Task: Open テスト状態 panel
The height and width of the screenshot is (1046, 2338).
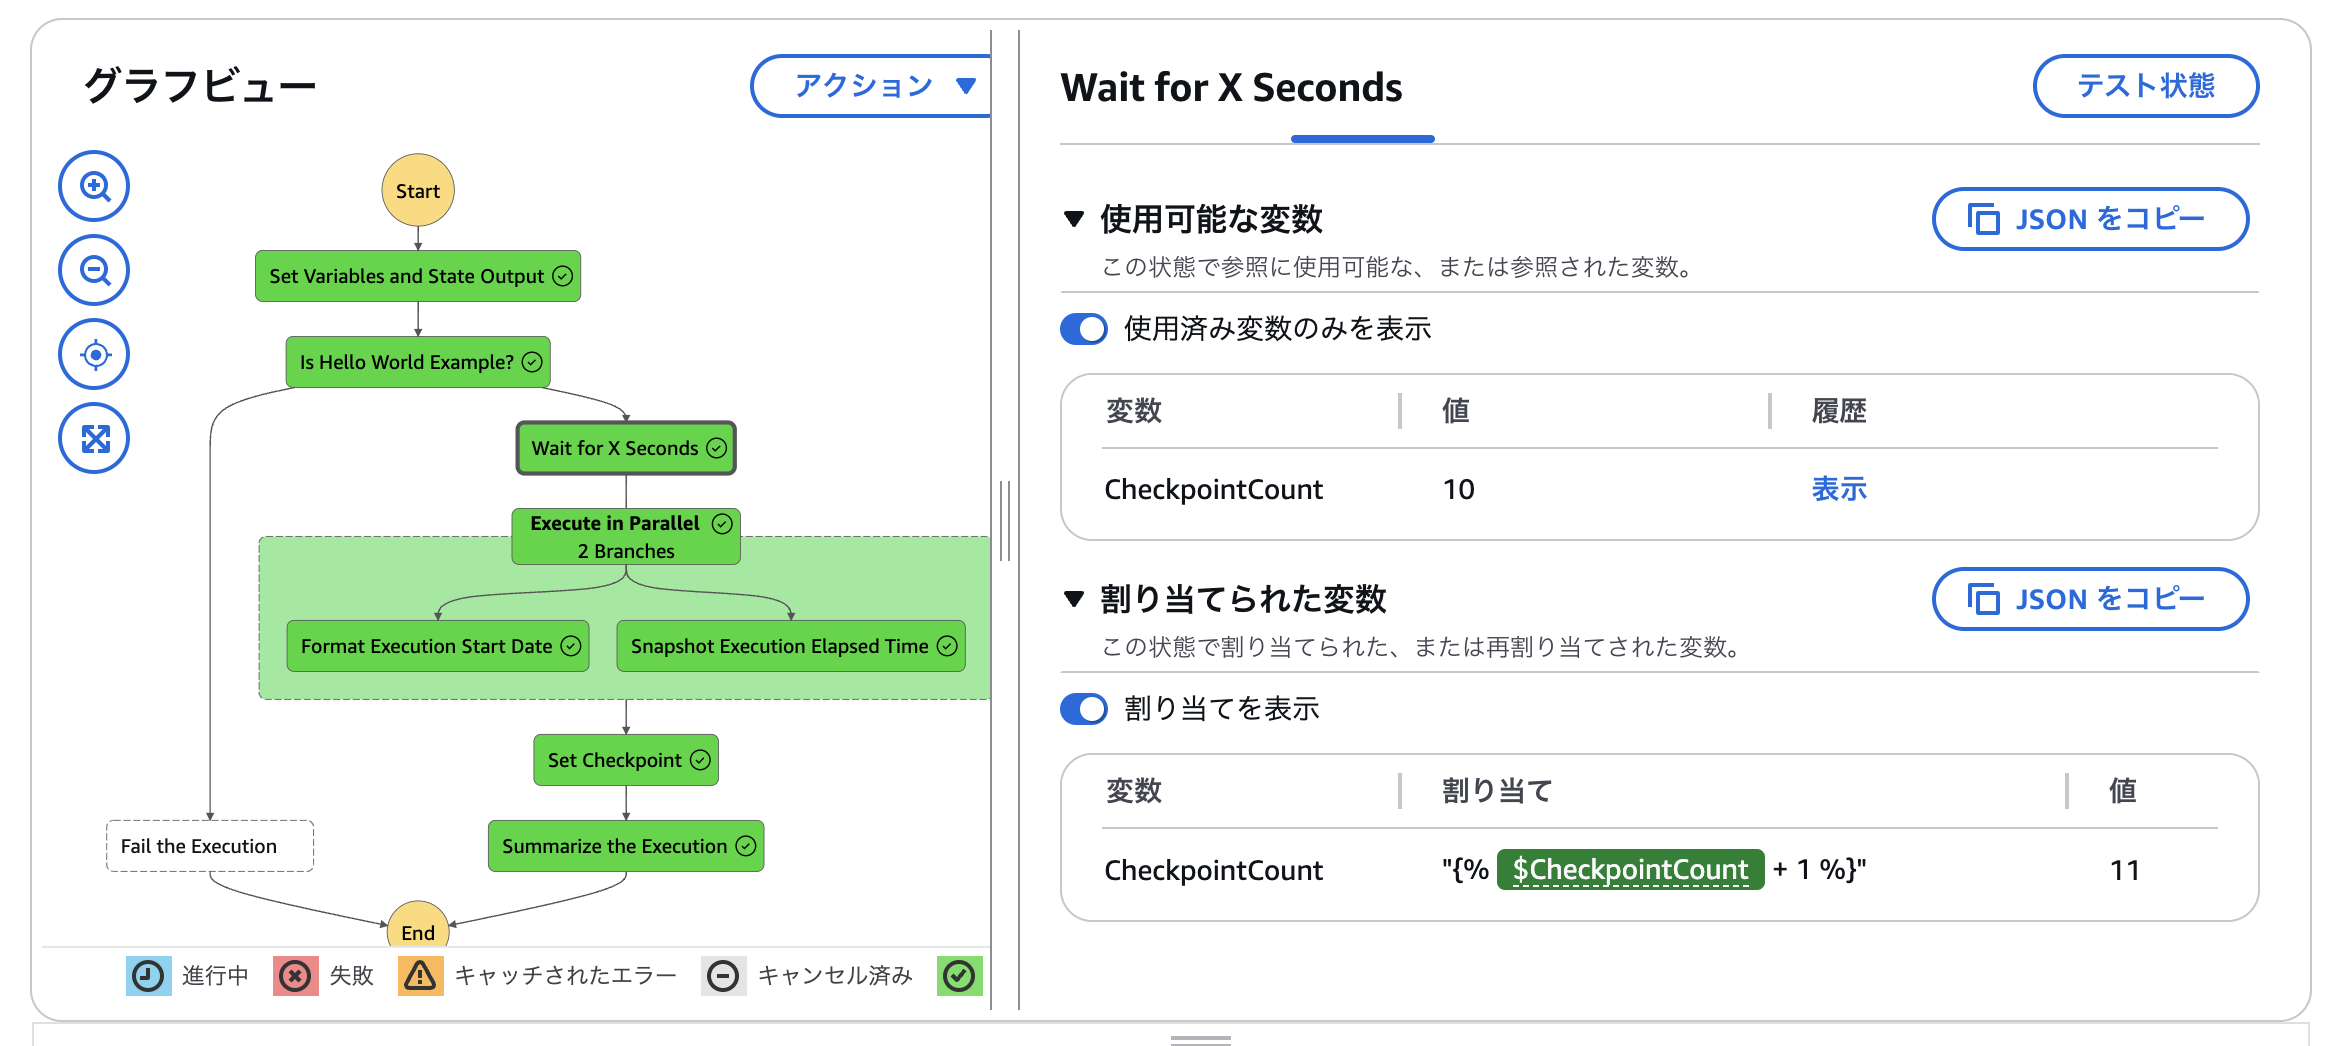Action: 2145,86
